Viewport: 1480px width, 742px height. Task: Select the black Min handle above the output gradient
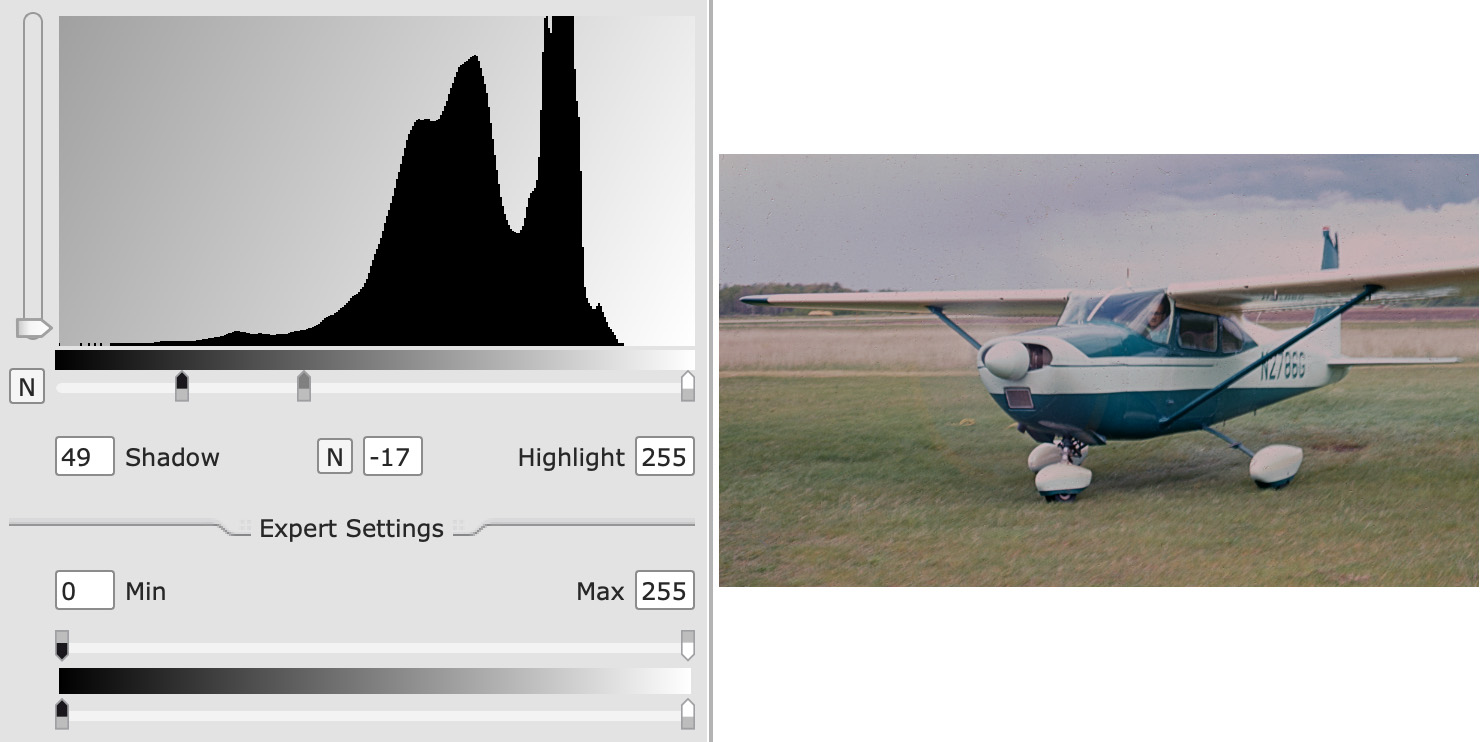pyautogui.click(x=62, y=645)
